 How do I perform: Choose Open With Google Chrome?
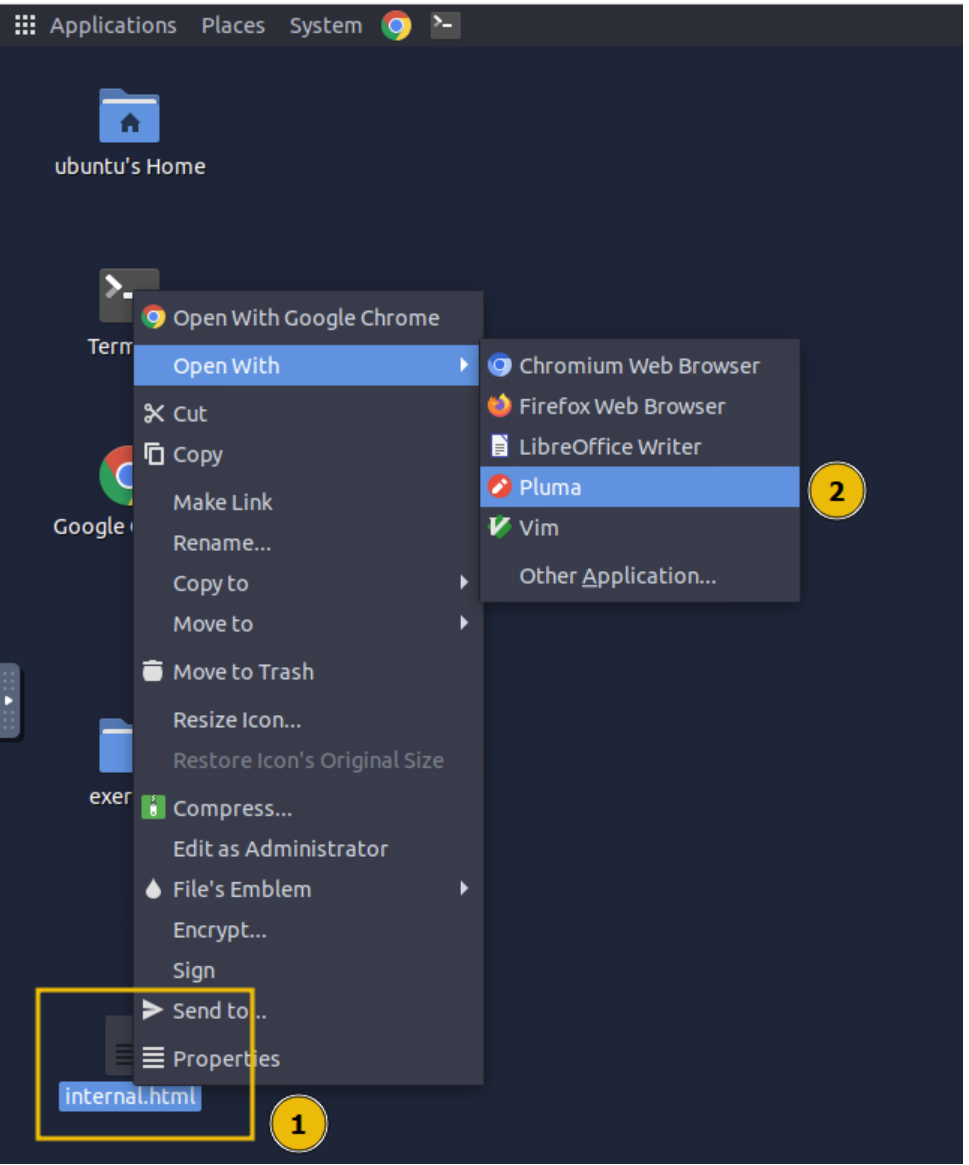308,317
